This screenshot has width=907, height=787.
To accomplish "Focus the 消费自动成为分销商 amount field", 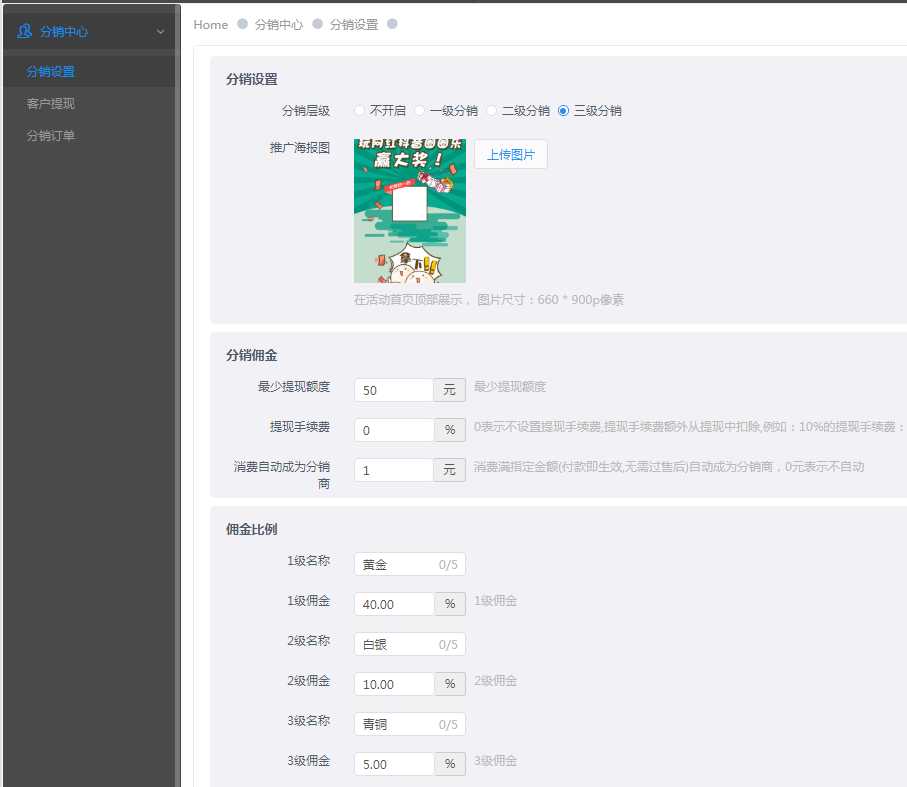I will (x=394, y=470).
